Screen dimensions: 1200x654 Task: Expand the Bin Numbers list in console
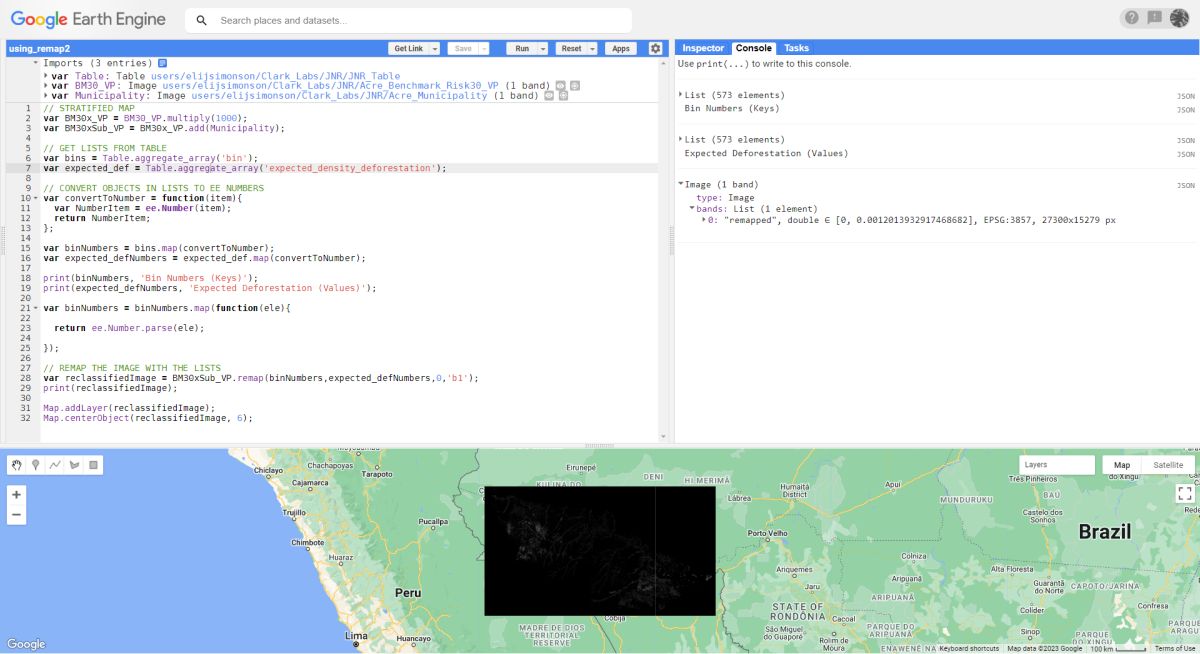tap(681, 94)
